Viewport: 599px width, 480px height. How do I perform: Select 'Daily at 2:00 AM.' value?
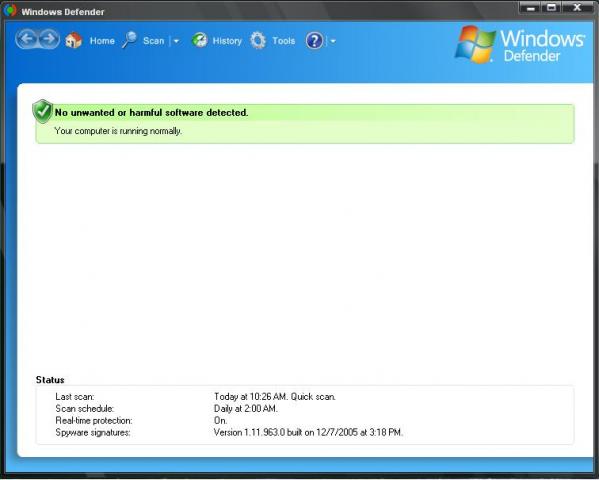pyautogui.click(x=246, y=409)
